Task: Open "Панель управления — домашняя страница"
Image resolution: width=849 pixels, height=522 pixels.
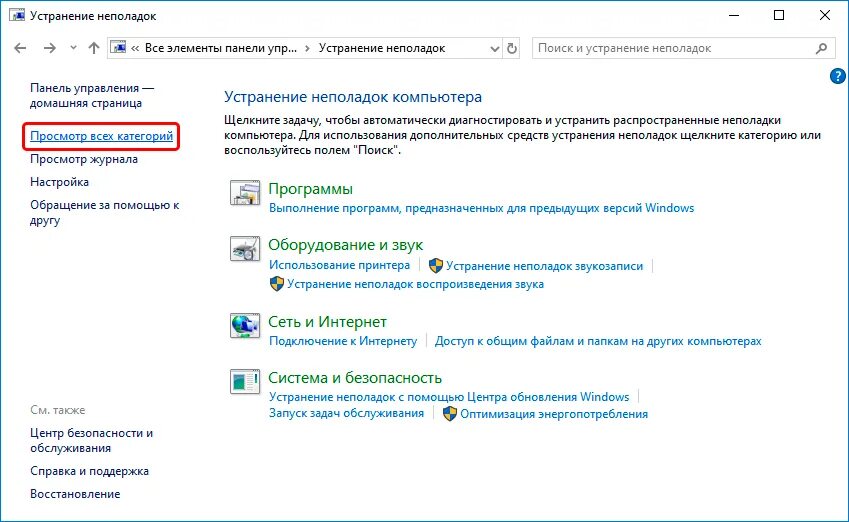Action: (x=92, y=95)
